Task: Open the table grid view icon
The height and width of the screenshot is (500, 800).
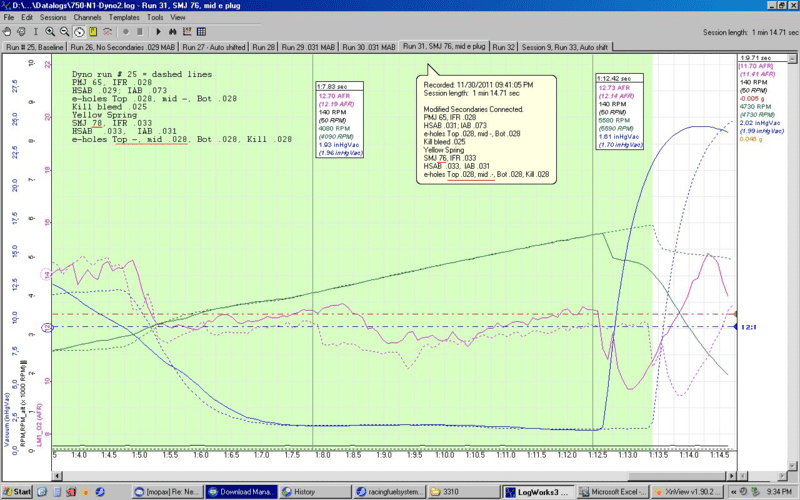Action: (201, 32)
